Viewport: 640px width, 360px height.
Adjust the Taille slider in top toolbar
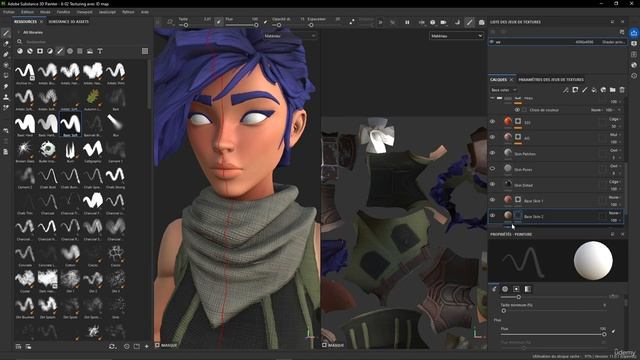pyautogui.click(x=195, y=25)
